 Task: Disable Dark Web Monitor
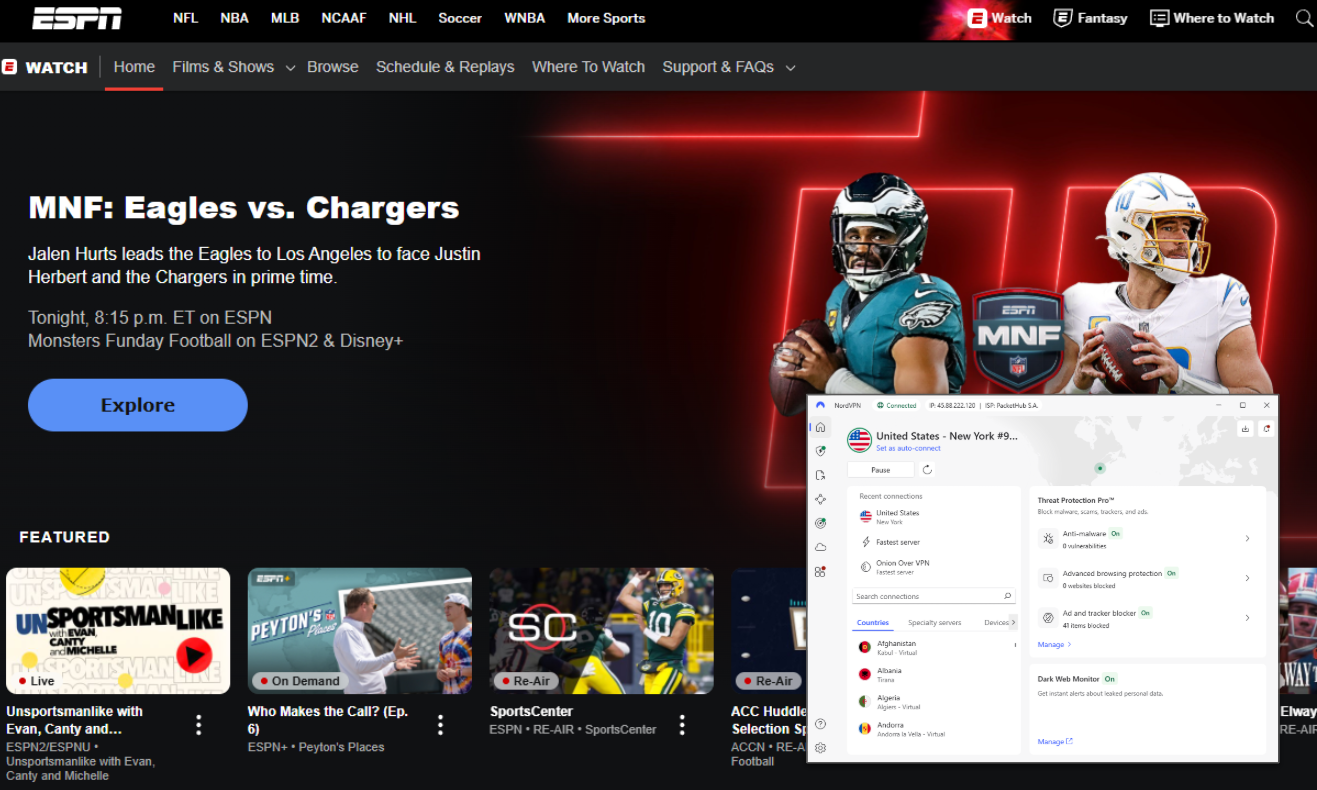(x=1109, y=679)
